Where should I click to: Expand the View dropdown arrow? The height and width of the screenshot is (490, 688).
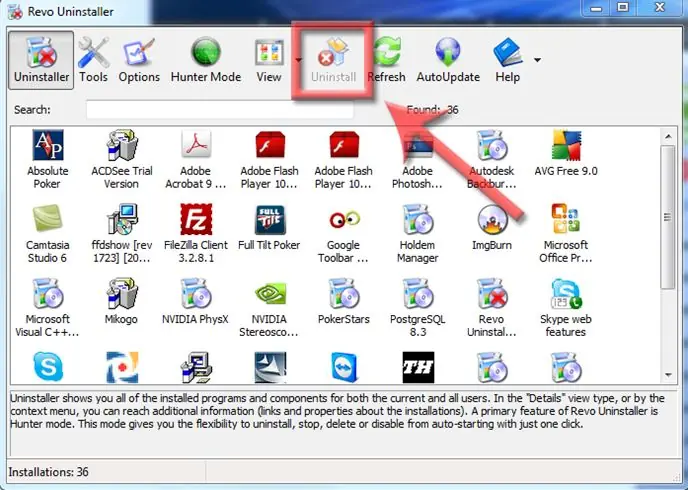(x=298, y=60)
